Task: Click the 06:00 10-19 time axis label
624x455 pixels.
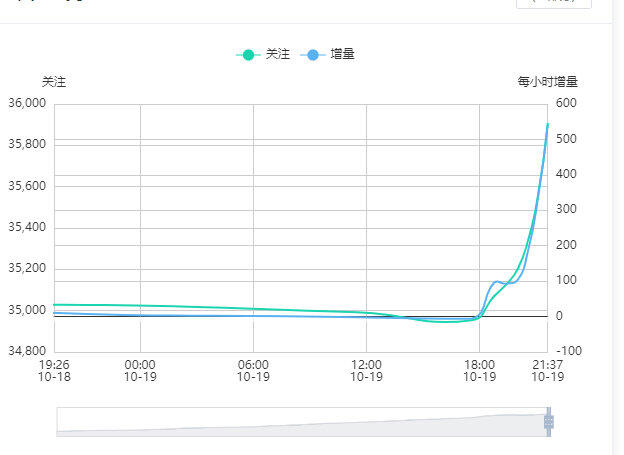Action: pos(254,371)
